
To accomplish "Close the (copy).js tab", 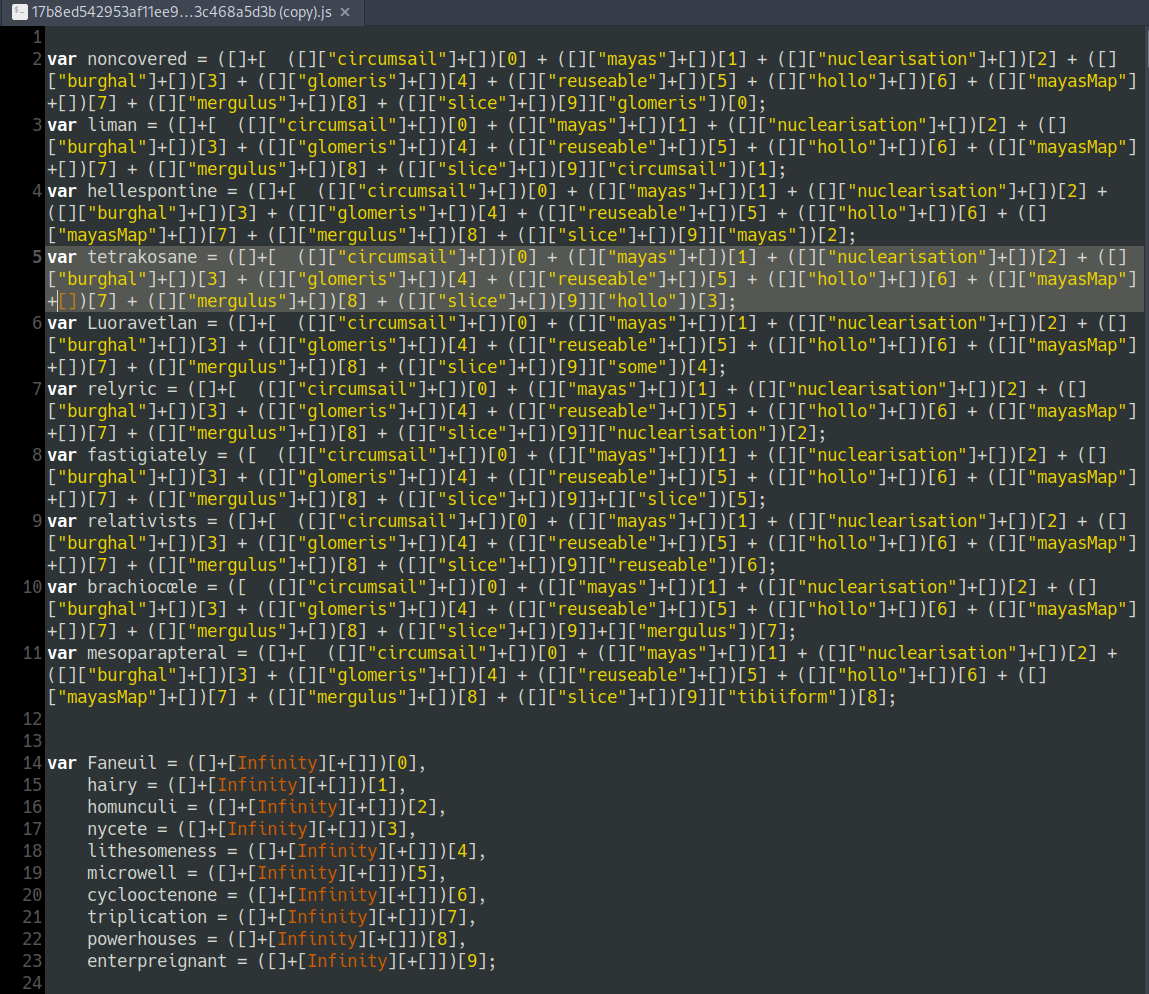I will coord(345,12).
